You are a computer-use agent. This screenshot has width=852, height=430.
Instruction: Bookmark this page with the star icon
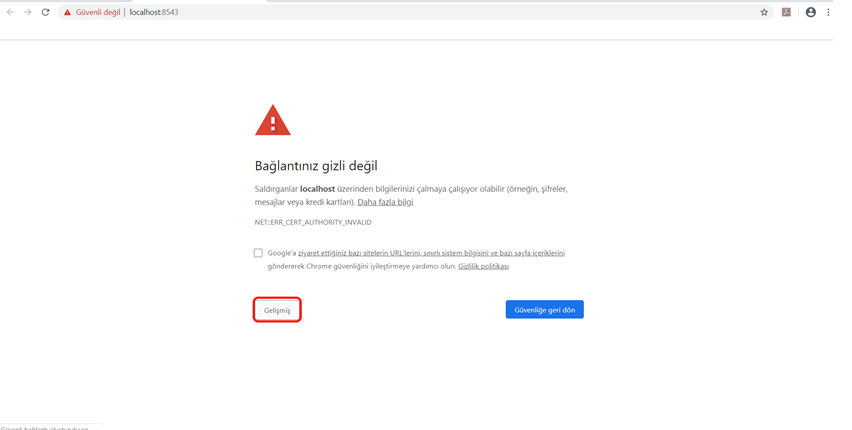click(x=764, y=12)
